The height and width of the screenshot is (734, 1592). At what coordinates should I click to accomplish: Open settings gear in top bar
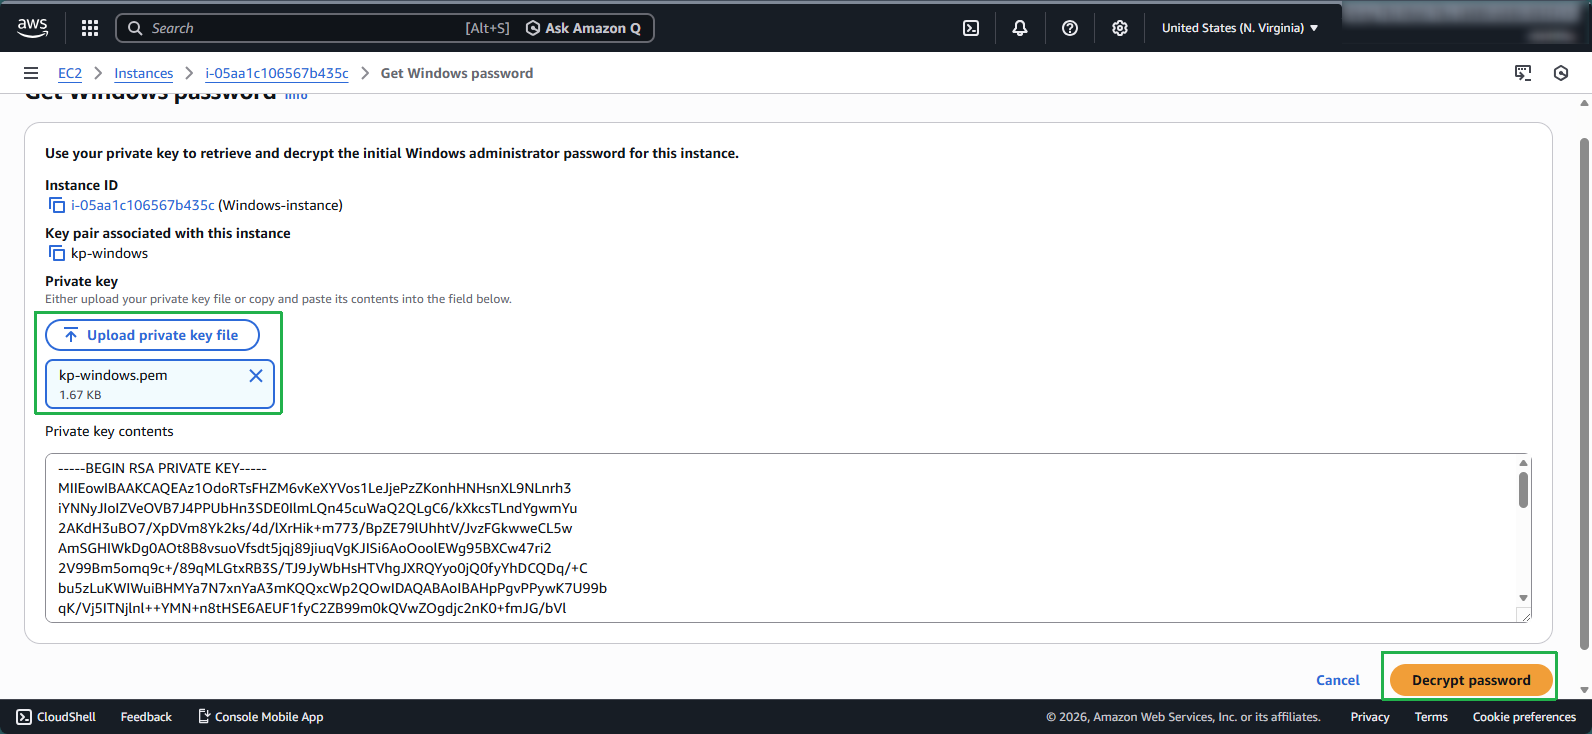(x=1120, y=28)
